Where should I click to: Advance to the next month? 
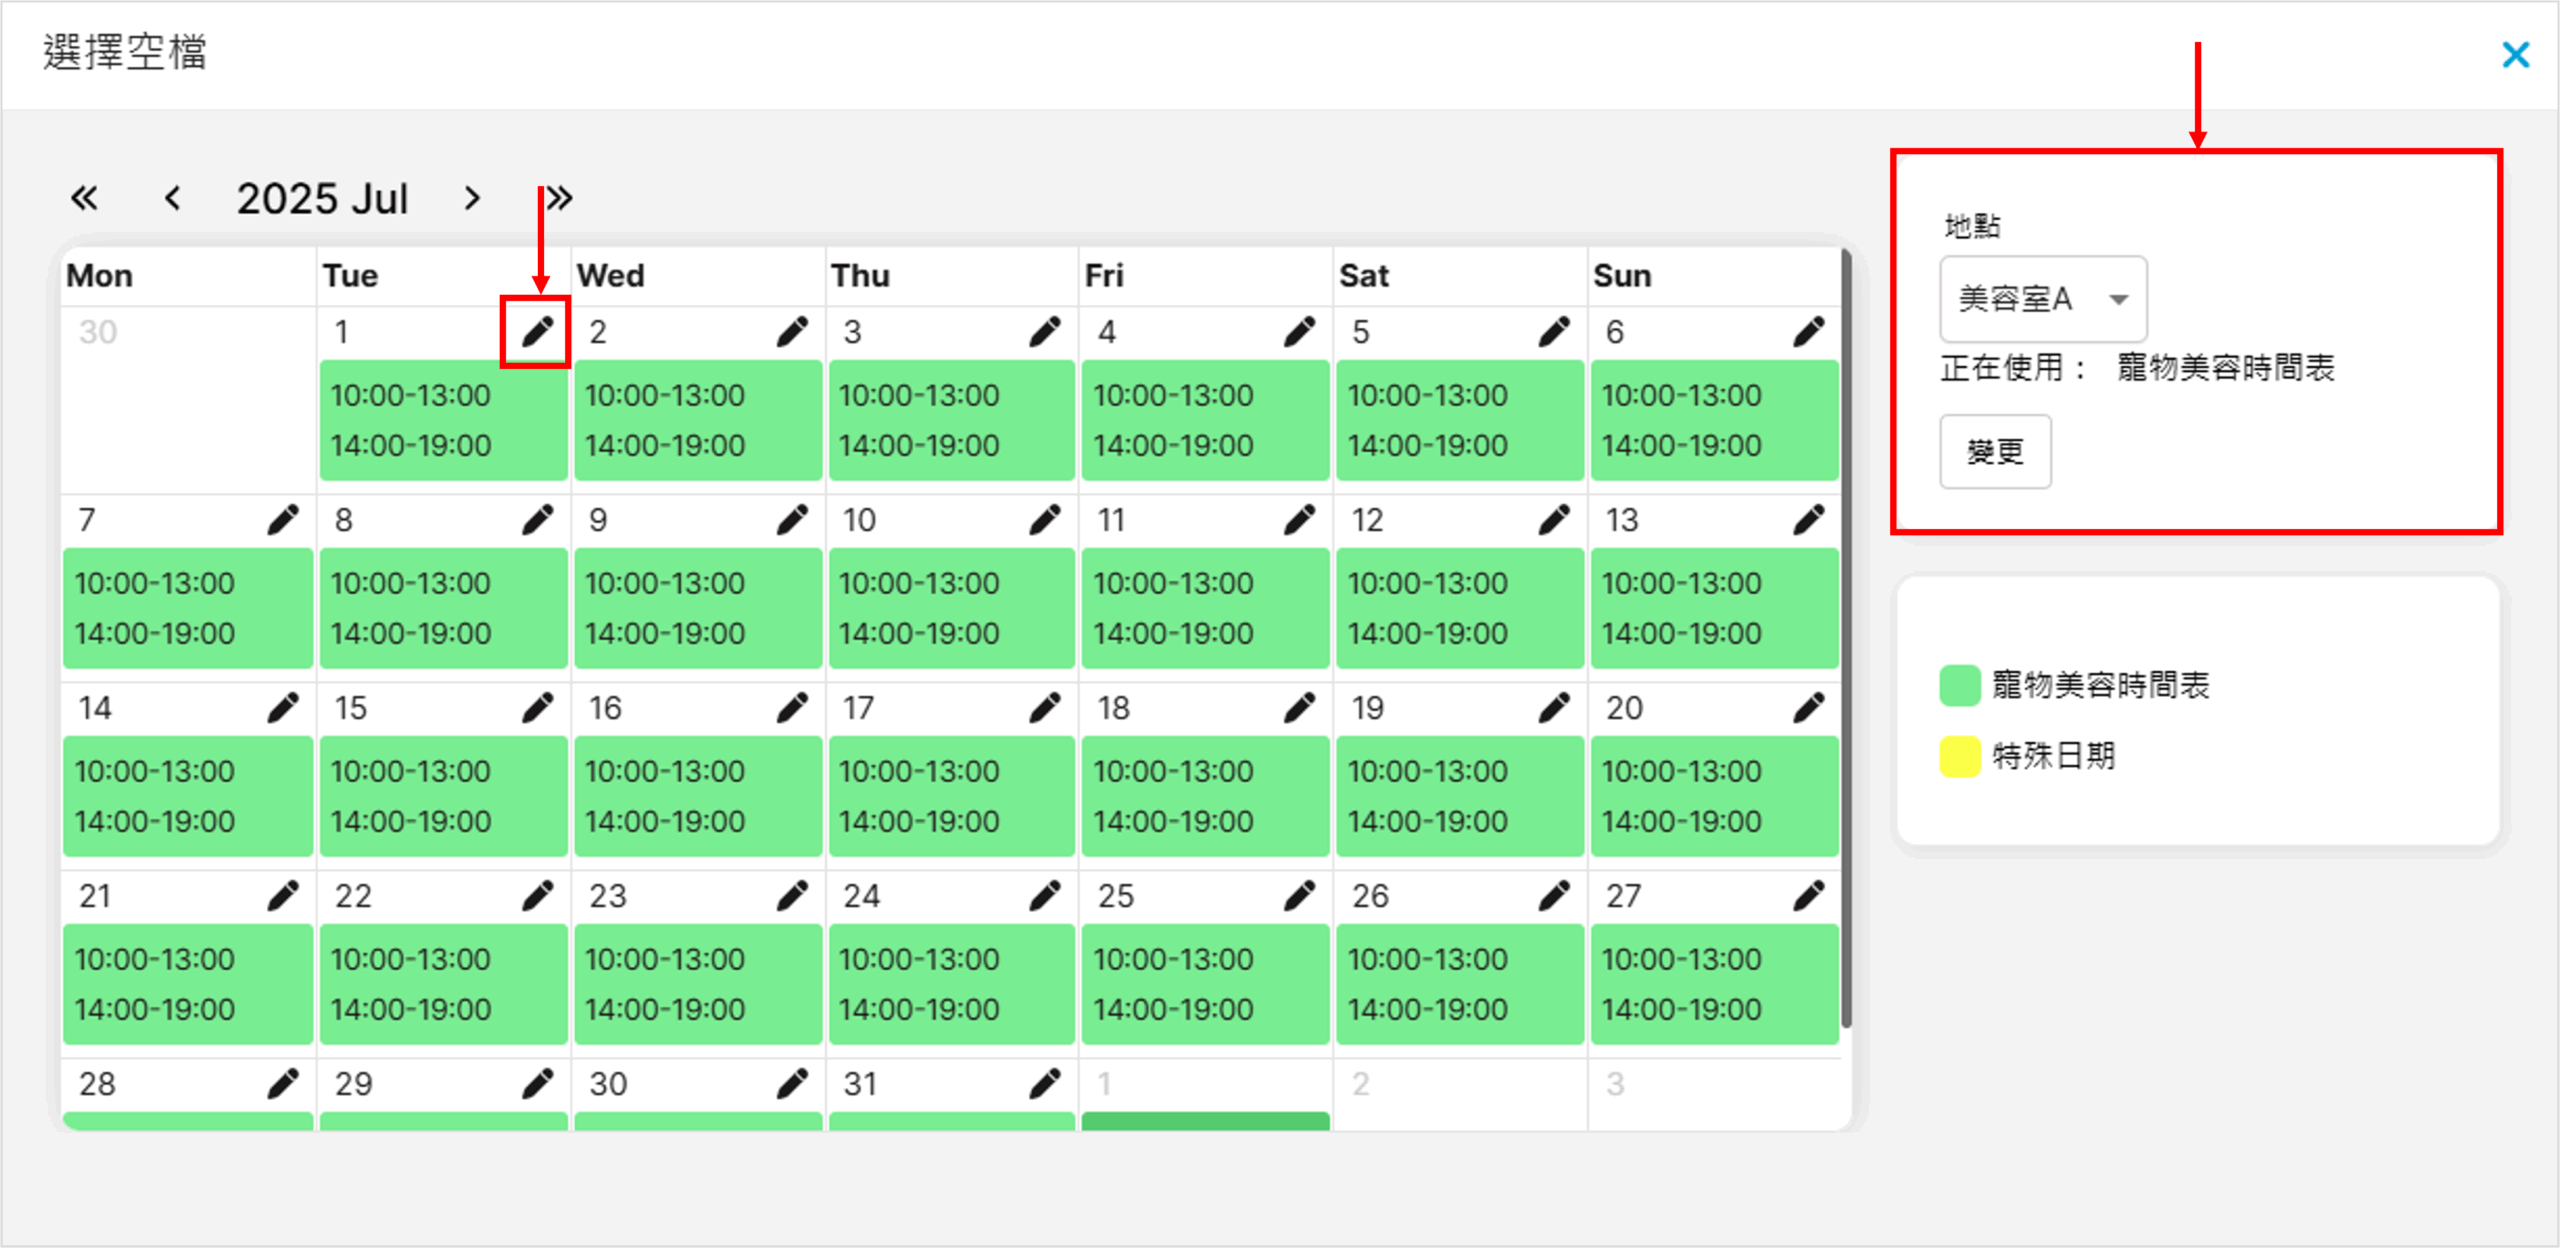pyautogui.click(x=472, y=198)
